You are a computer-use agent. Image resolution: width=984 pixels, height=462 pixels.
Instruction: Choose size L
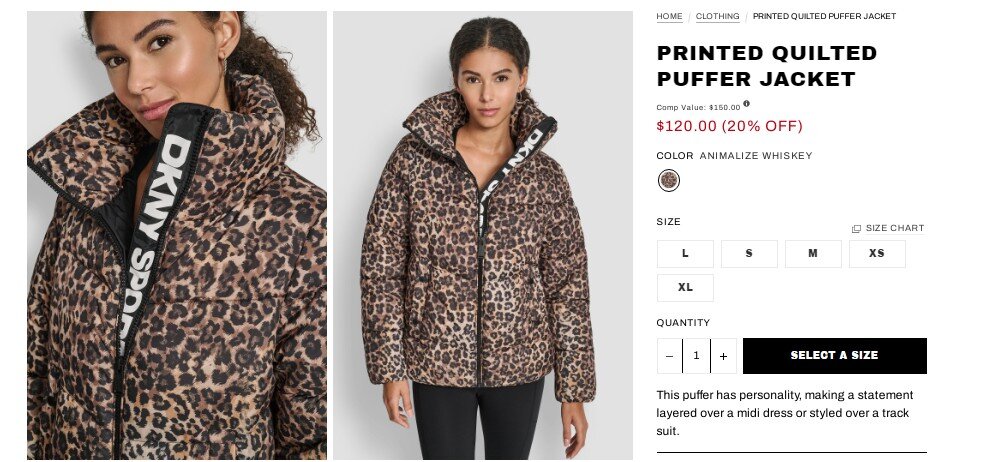(x=685, y=254)
